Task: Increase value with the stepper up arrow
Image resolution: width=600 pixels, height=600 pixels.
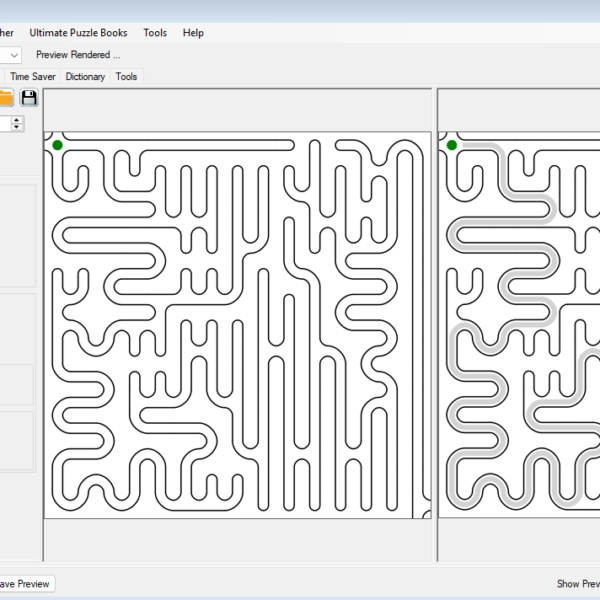Action: pyautogui.click(x=17, y=119)
